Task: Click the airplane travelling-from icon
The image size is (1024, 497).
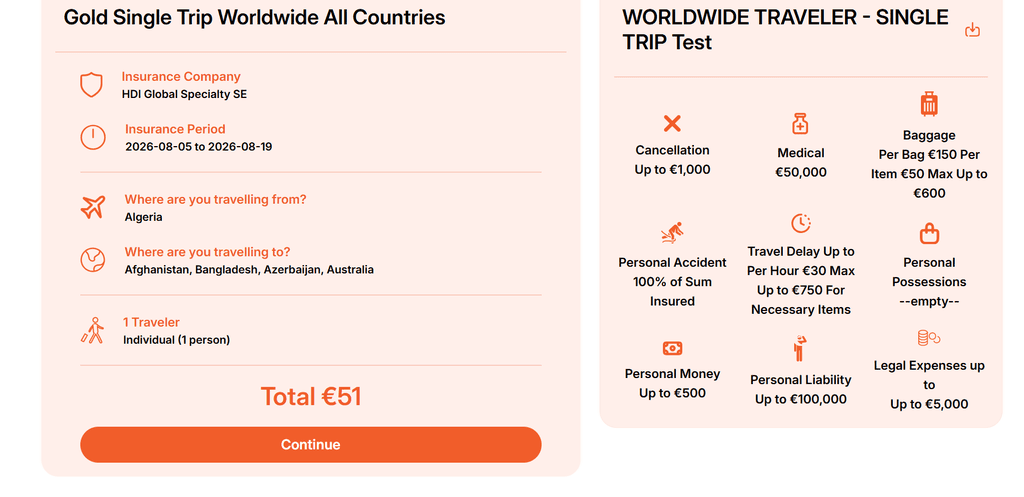Action: click(93, 207)
